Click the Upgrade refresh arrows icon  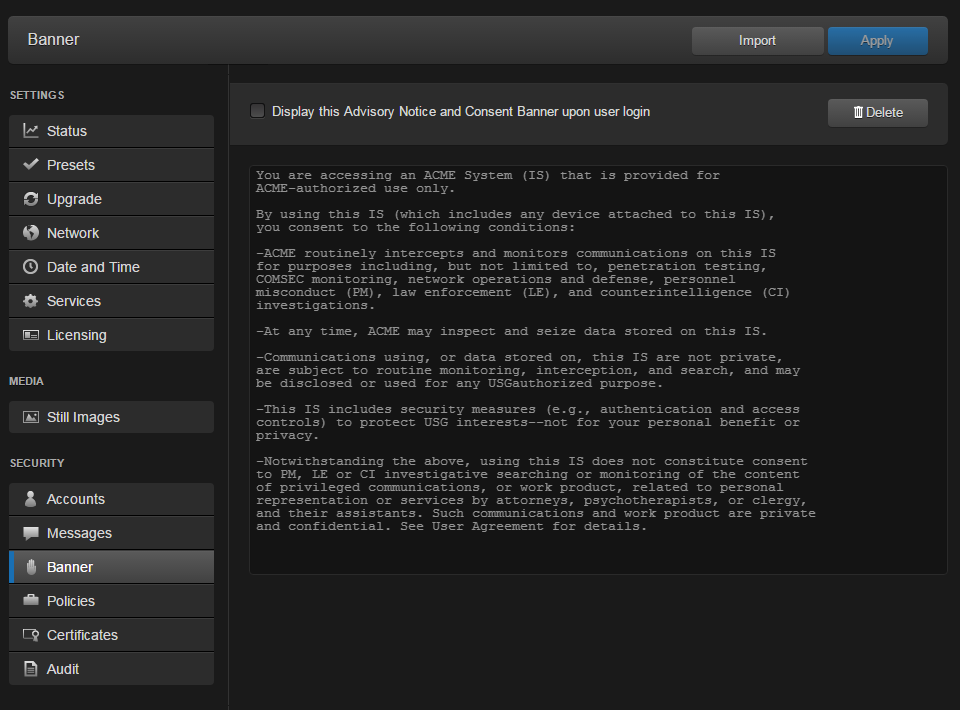pyautogui.click(x=31, y=199)
